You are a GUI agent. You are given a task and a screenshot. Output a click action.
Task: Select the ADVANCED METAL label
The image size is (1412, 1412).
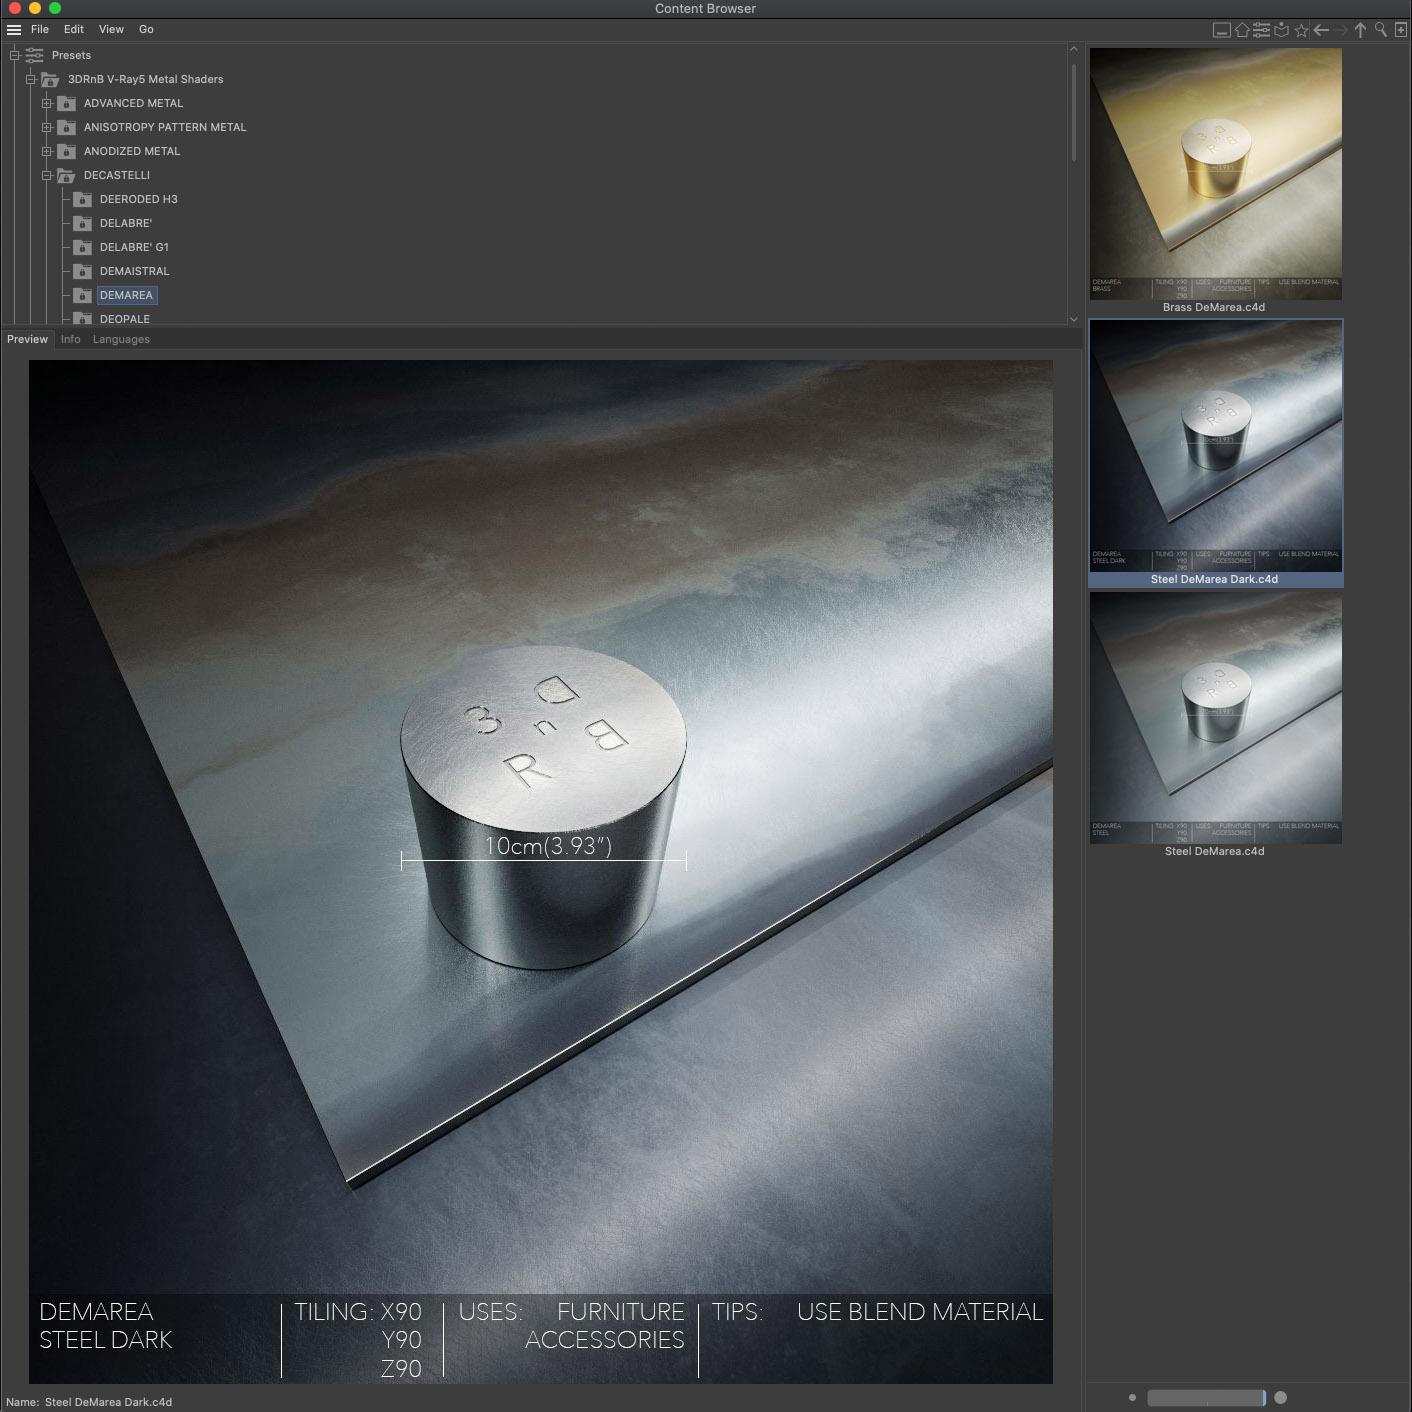pyautogui.click(x=133, y=103)
